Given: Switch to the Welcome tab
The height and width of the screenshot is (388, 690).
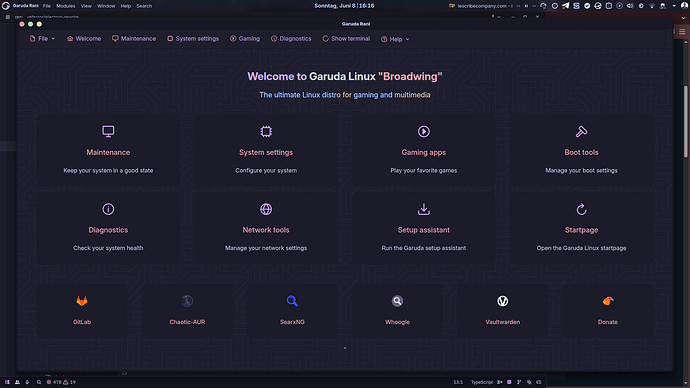Looking at the screenshot, I should pos(84,39).
